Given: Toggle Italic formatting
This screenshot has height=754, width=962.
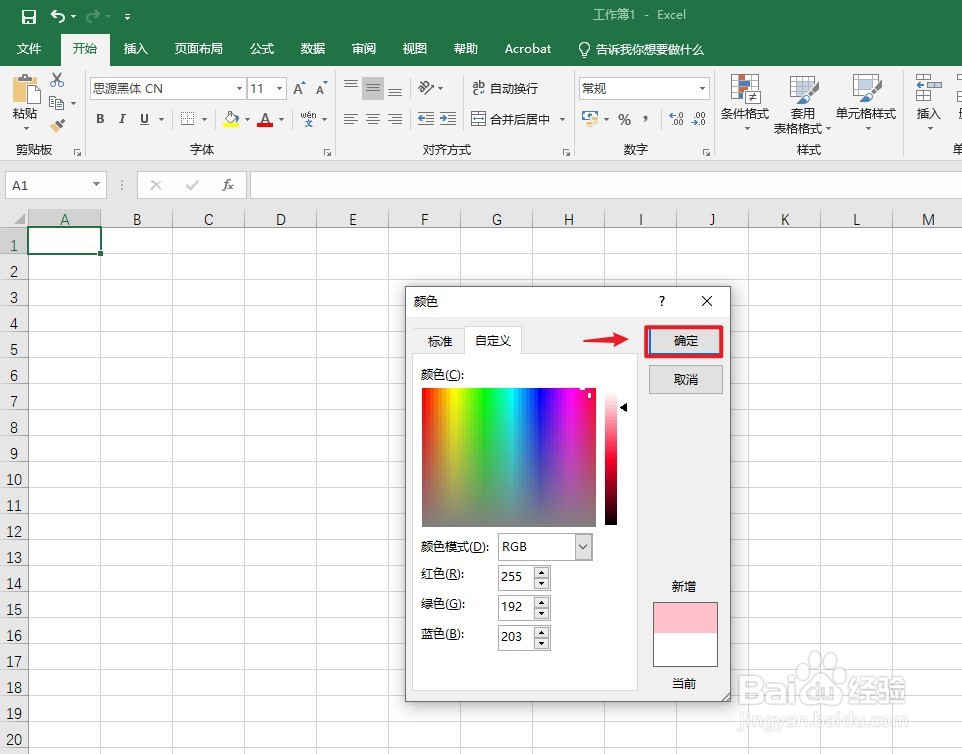Looking at the screenshot, I should coord(122,119).
